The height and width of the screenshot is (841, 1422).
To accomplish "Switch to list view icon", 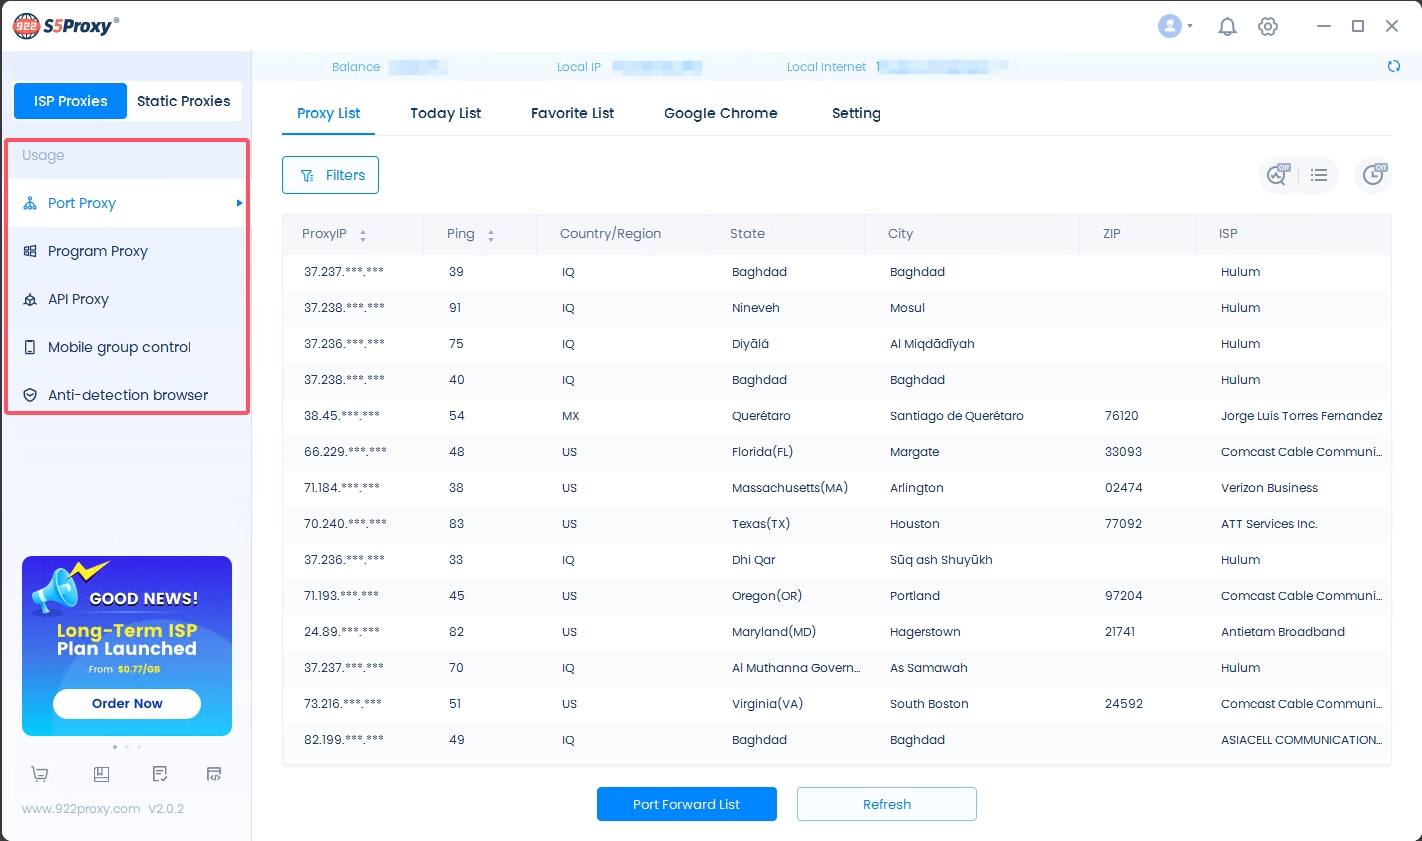I will click(x=1319, y=175).
